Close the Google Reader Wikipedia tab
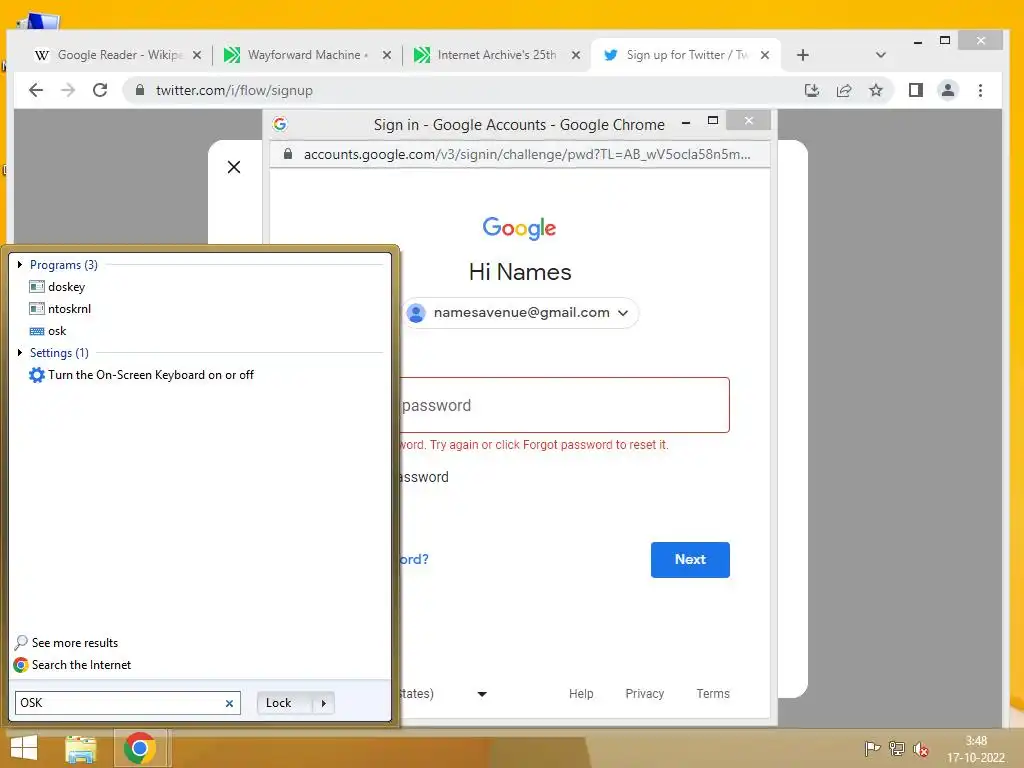 tap(197, 56)
